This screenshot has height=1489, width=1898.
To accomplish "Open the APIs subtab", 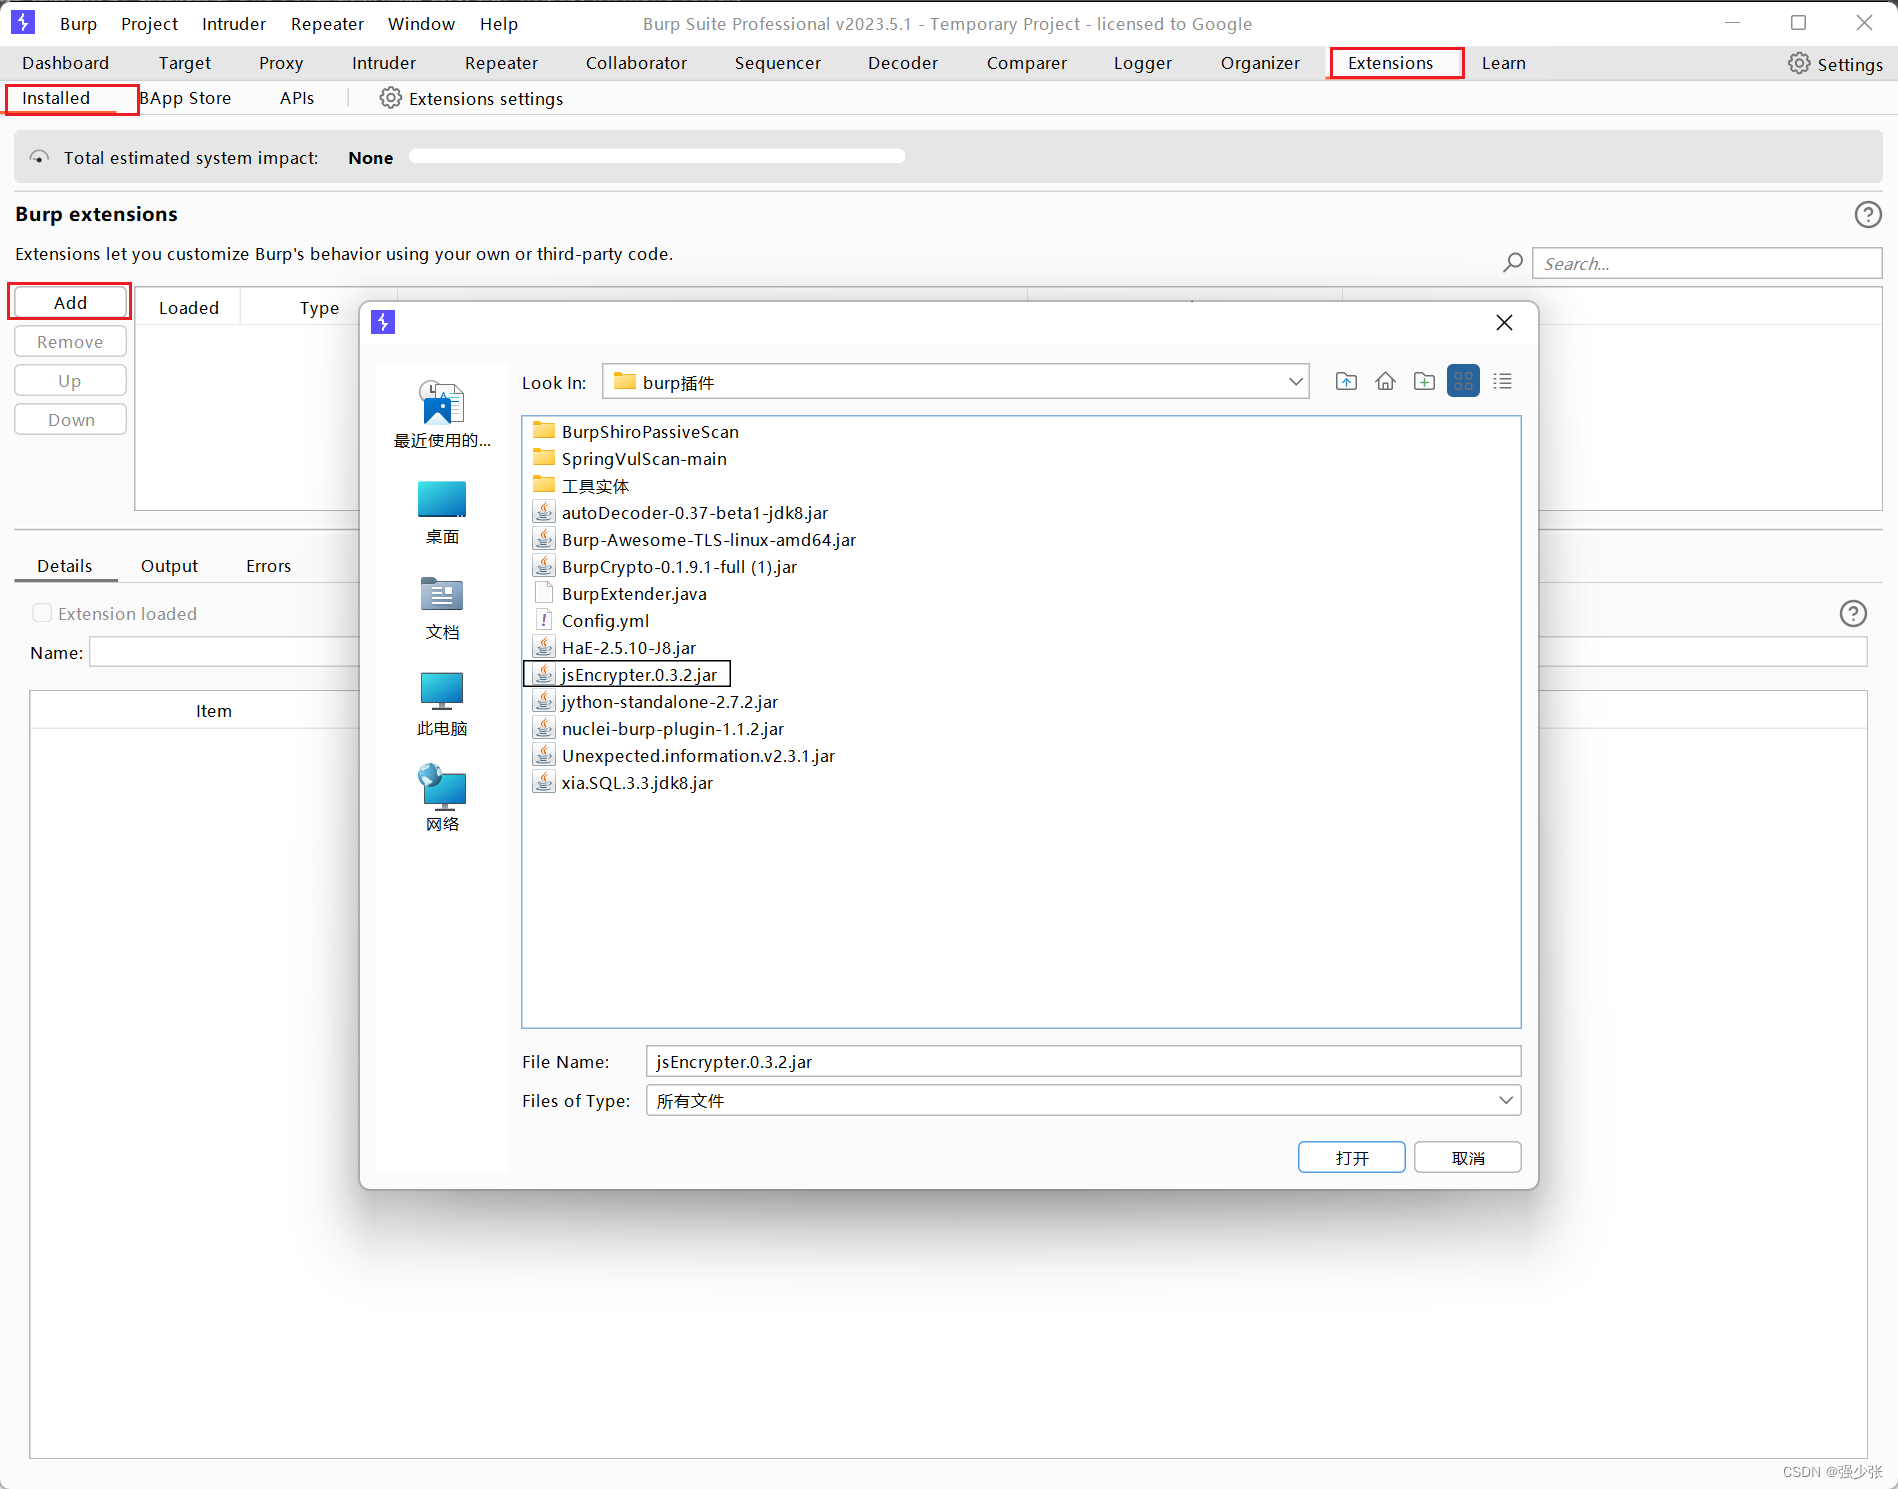I will pyautogui.click(x=297, y=98).
